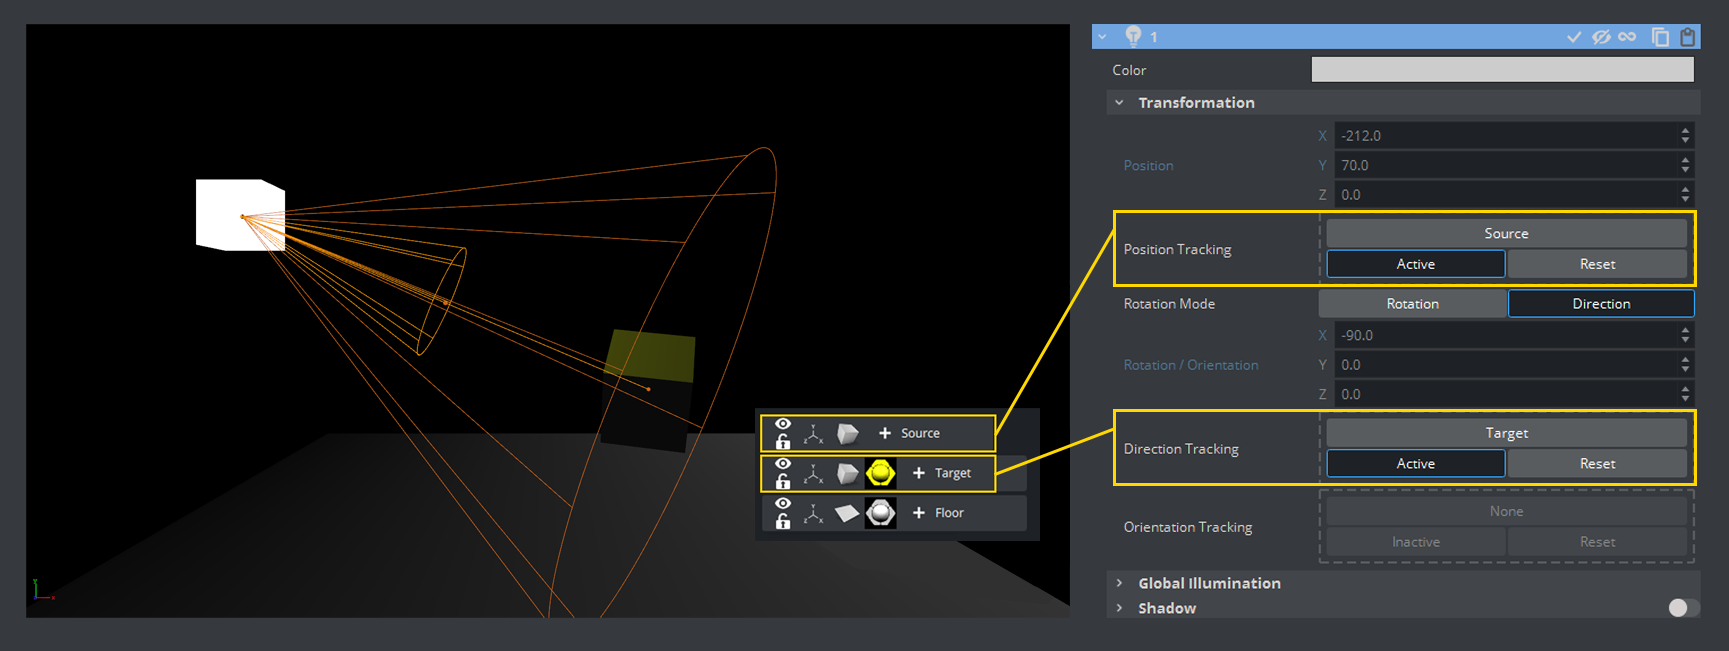Select Direction rotation mode
The width and height of the screenshot is (1729, 651).
click(x=1600, y=304)
